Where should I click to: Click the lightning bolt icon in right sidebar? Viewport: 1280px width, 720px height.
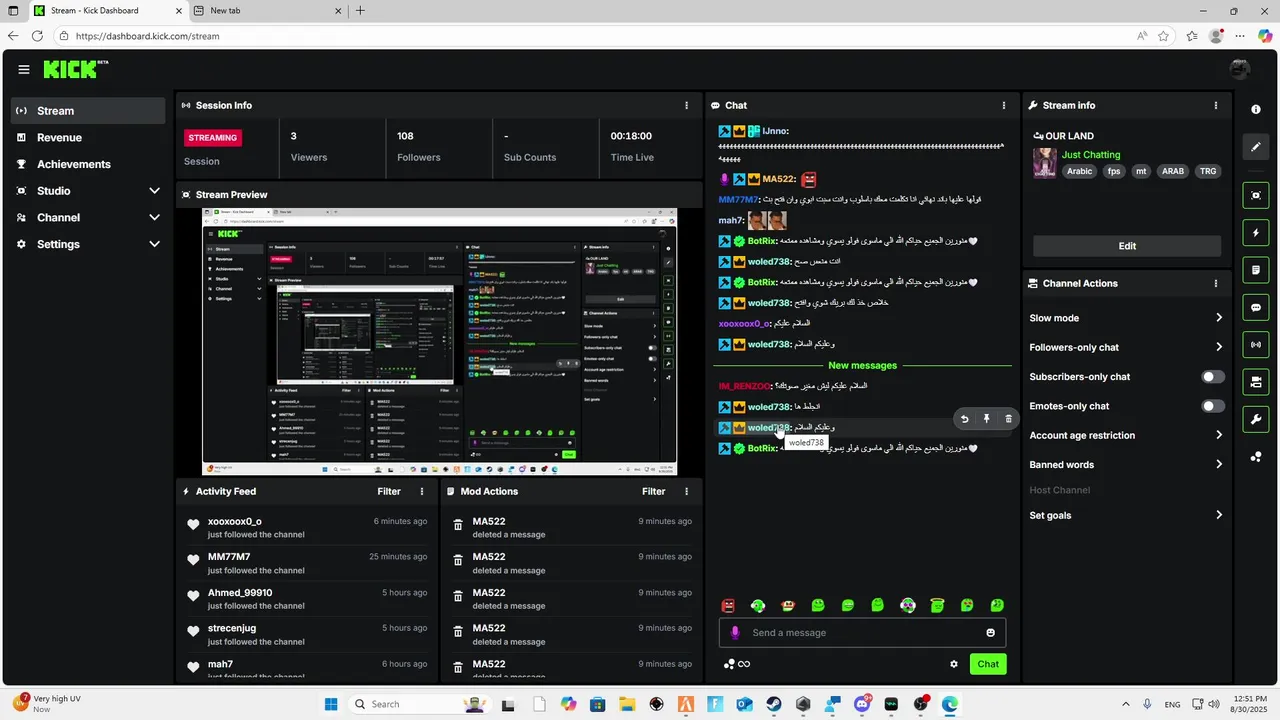pyautogui.click(x=1256, y=233)
